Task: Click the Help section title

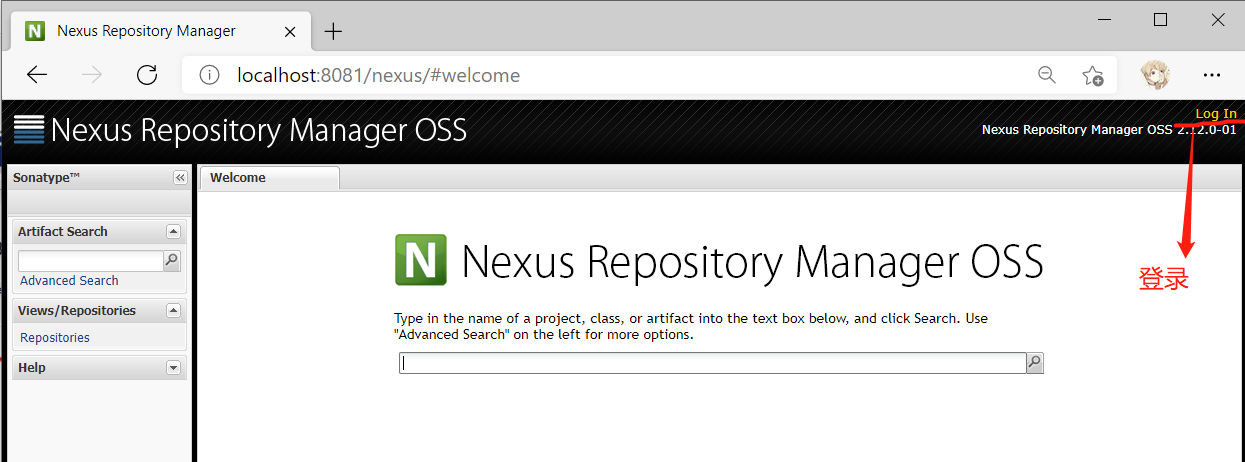Action: (32, 367)
